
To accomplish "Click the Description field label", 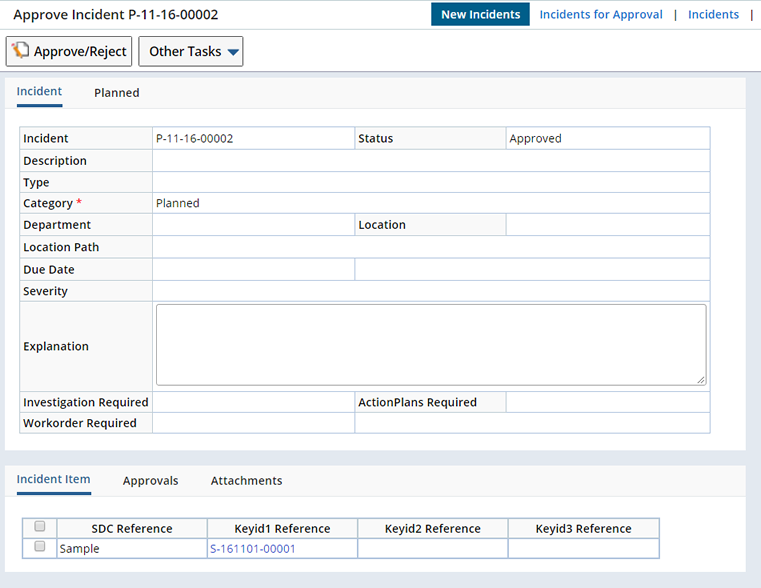I will tap(55, 161).
